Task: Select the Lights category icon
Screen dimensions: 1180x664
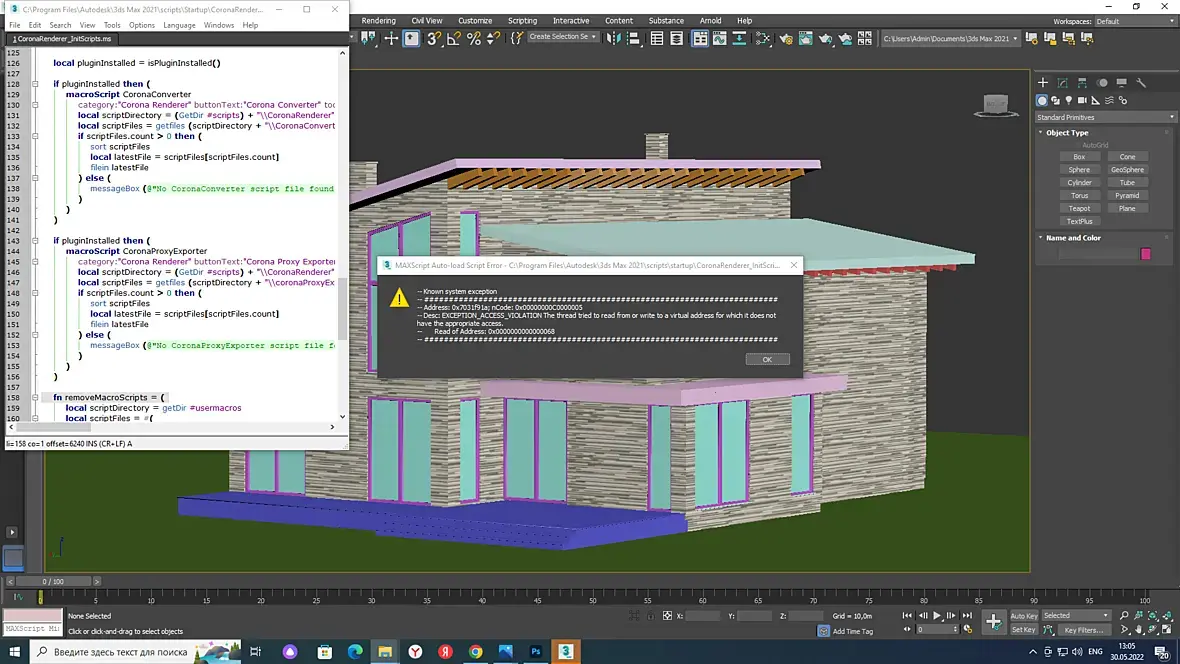Action: tap(1069, 100)
